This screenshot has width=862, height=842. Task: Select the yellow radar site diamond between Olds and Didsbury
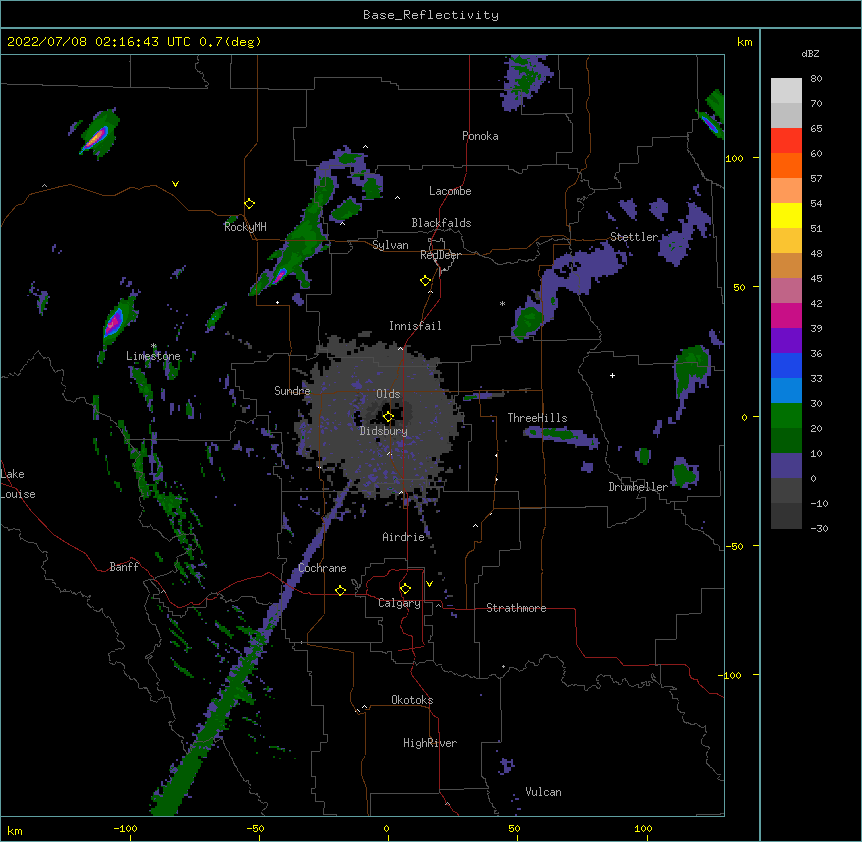[x=388, y=417]
